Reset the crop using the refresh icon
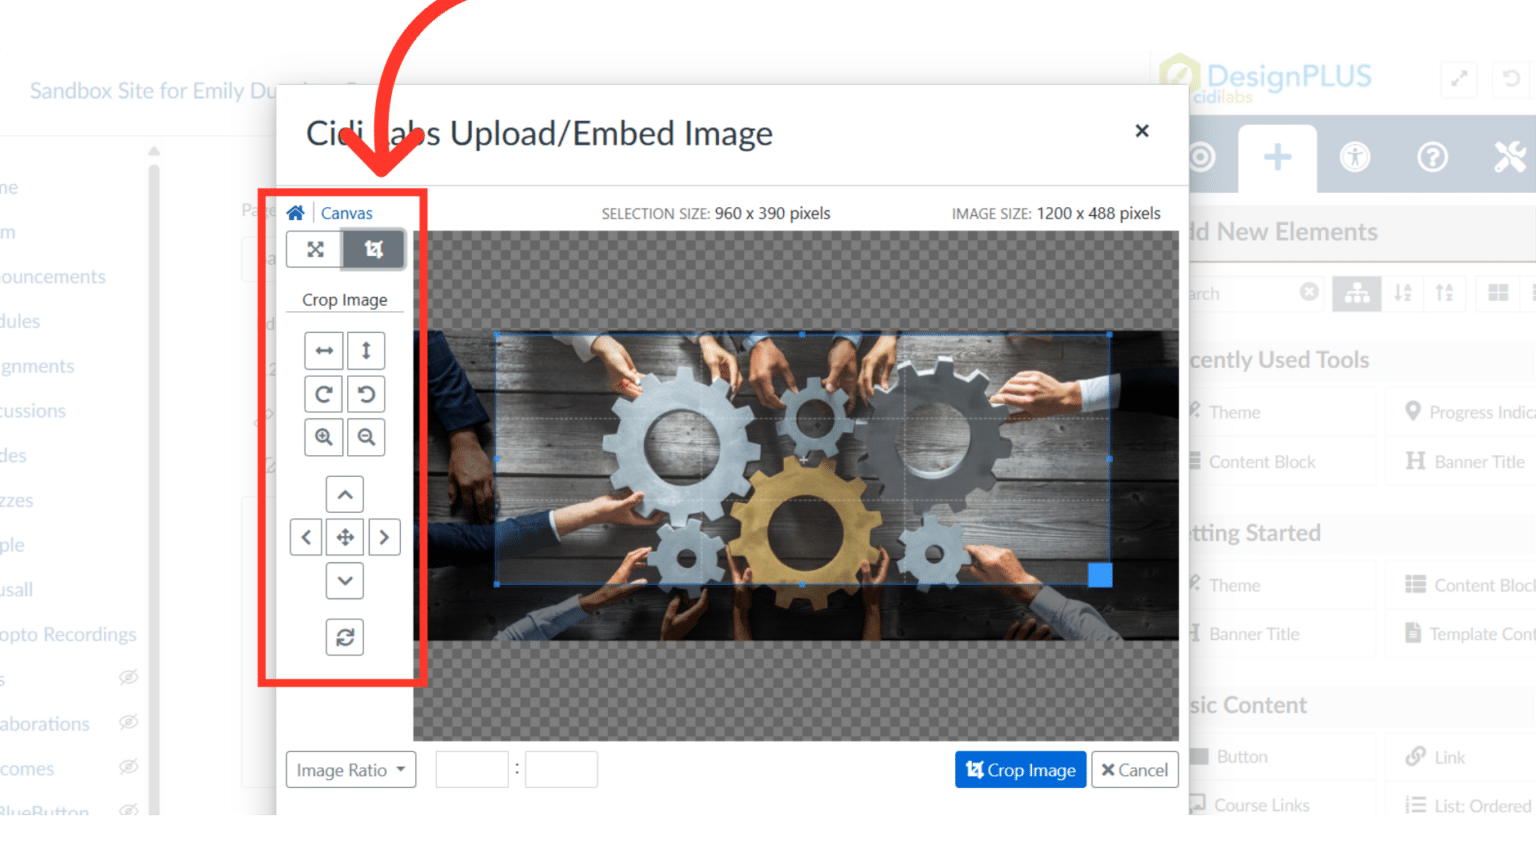The image size is (1536, 864). [x=344, y=637]
